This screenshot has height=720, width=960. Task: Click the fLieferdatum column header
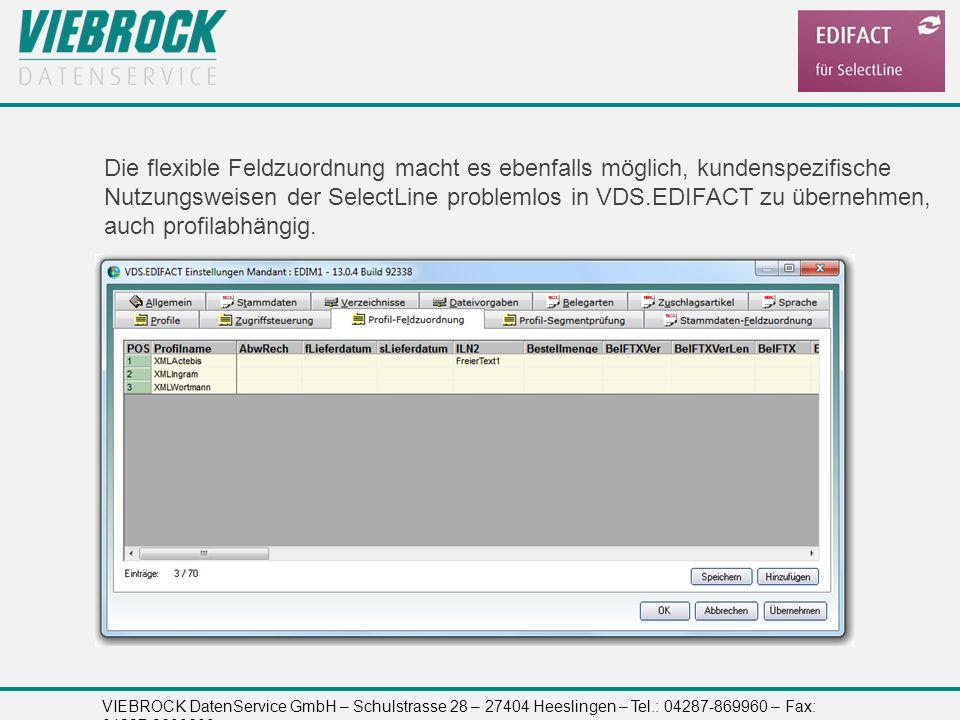[x=339, y=348]
